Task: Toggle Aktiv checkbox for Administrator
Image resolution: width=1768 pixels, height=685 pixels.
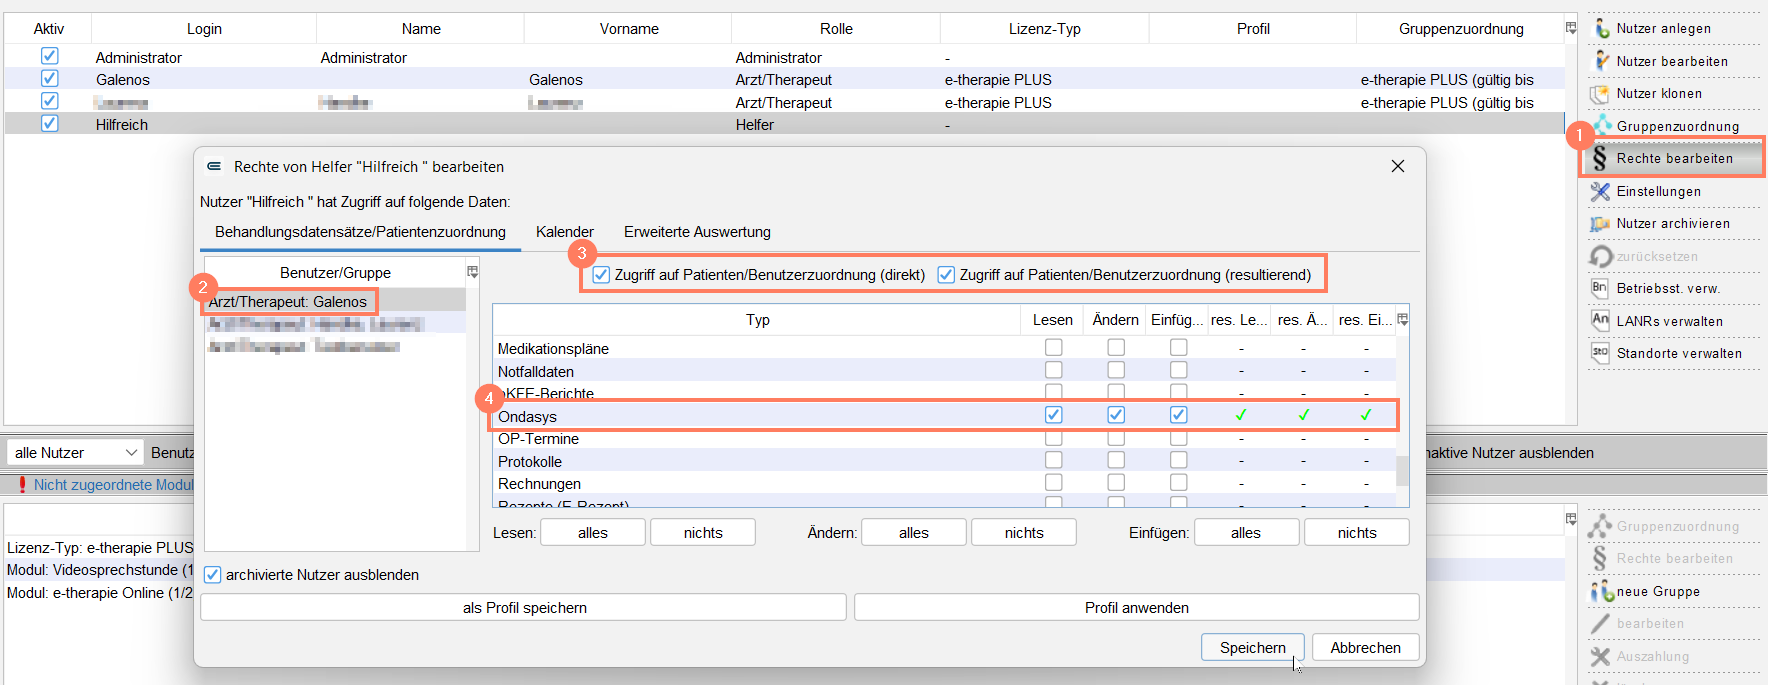Action: [x=49, y=56]
